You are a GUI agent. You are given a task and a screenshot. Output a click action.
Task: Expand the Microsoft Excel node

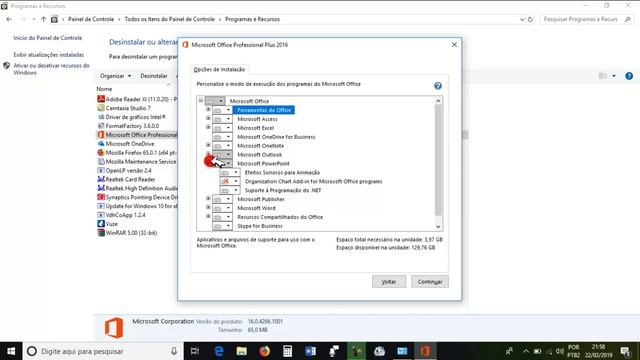point(208,127)
